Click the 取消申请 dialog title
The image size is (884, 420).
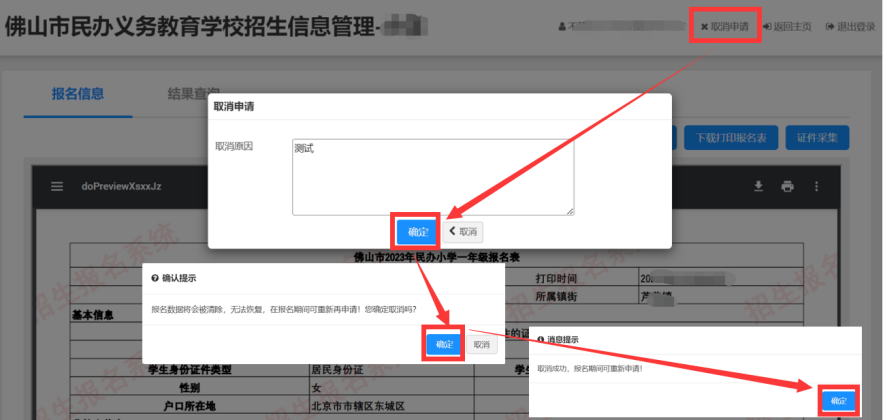click(x=234, y=107)
